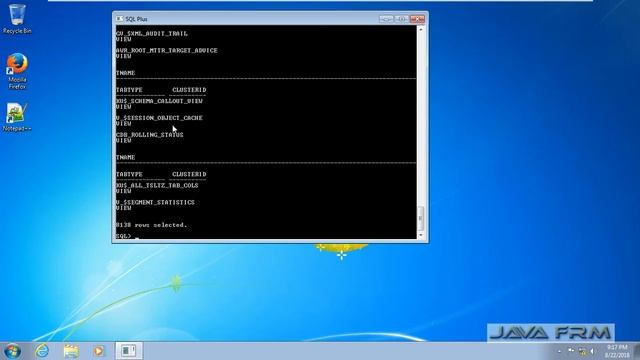
Task: Launch Mozilla Firefox from the desktop
Action: (x=17, y=71)
